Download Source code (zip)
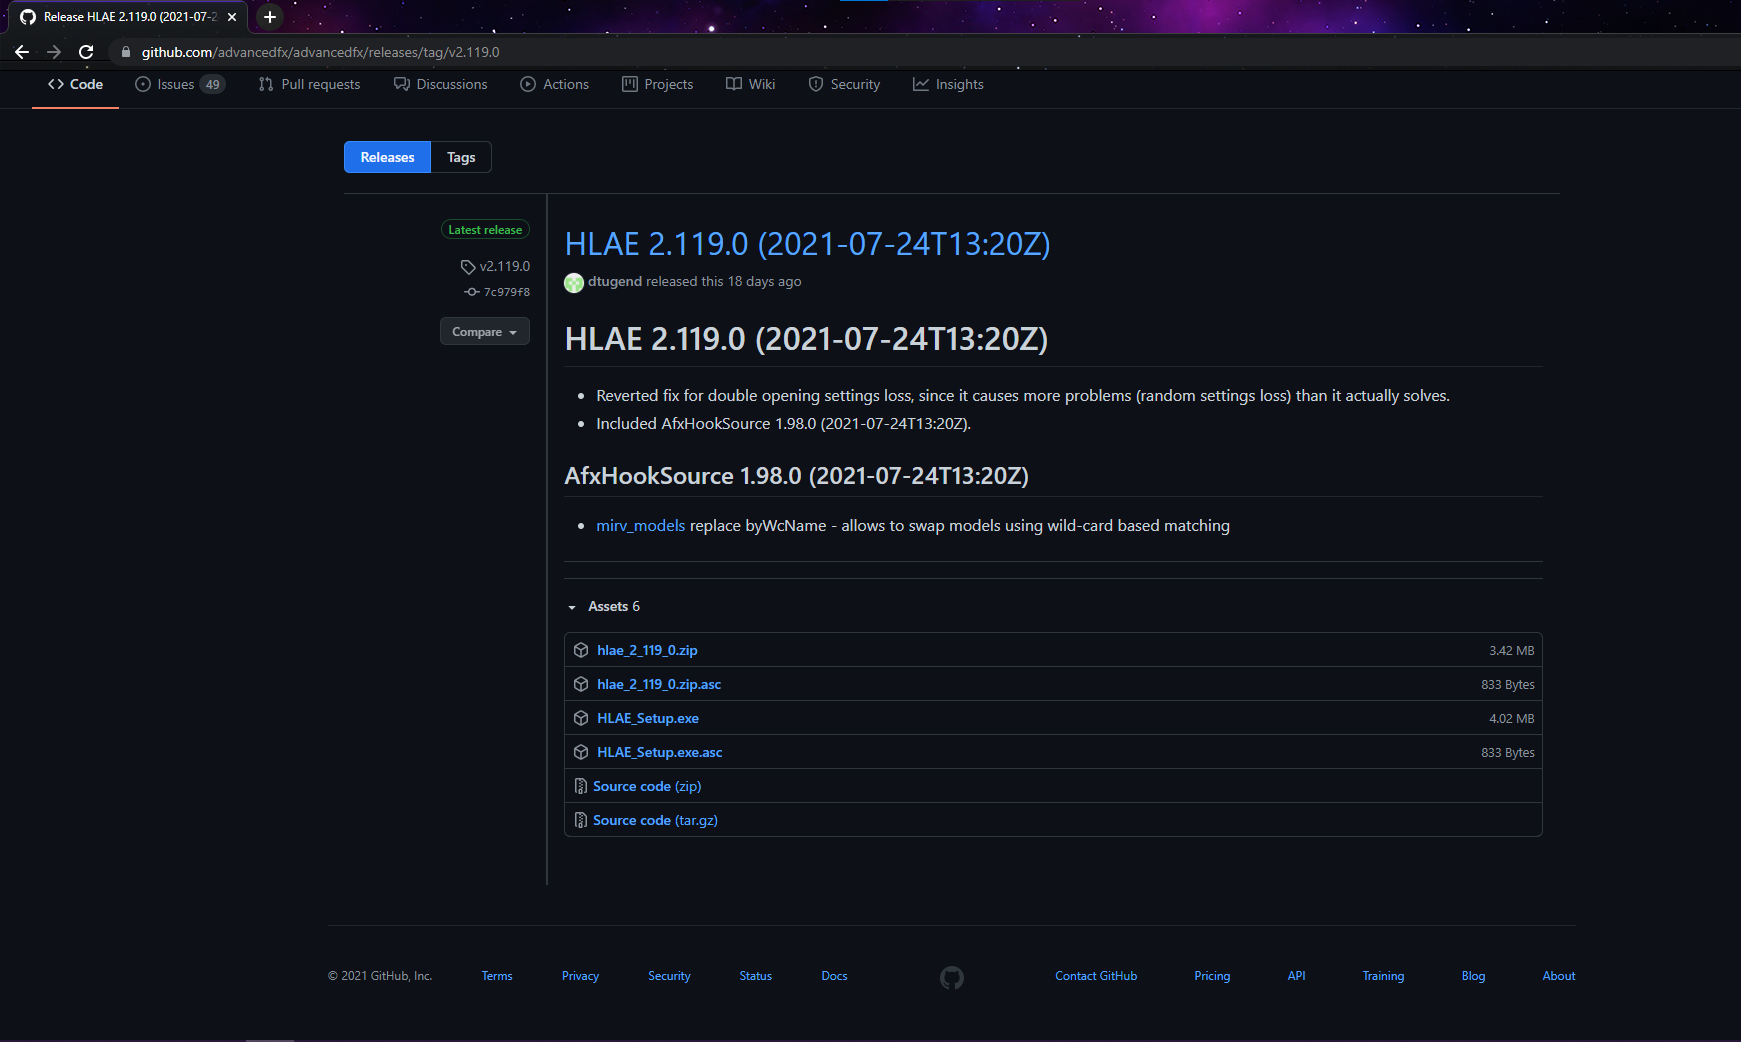The width and height of the screenshot is (1741, 1042). click(x=647, y=786)
